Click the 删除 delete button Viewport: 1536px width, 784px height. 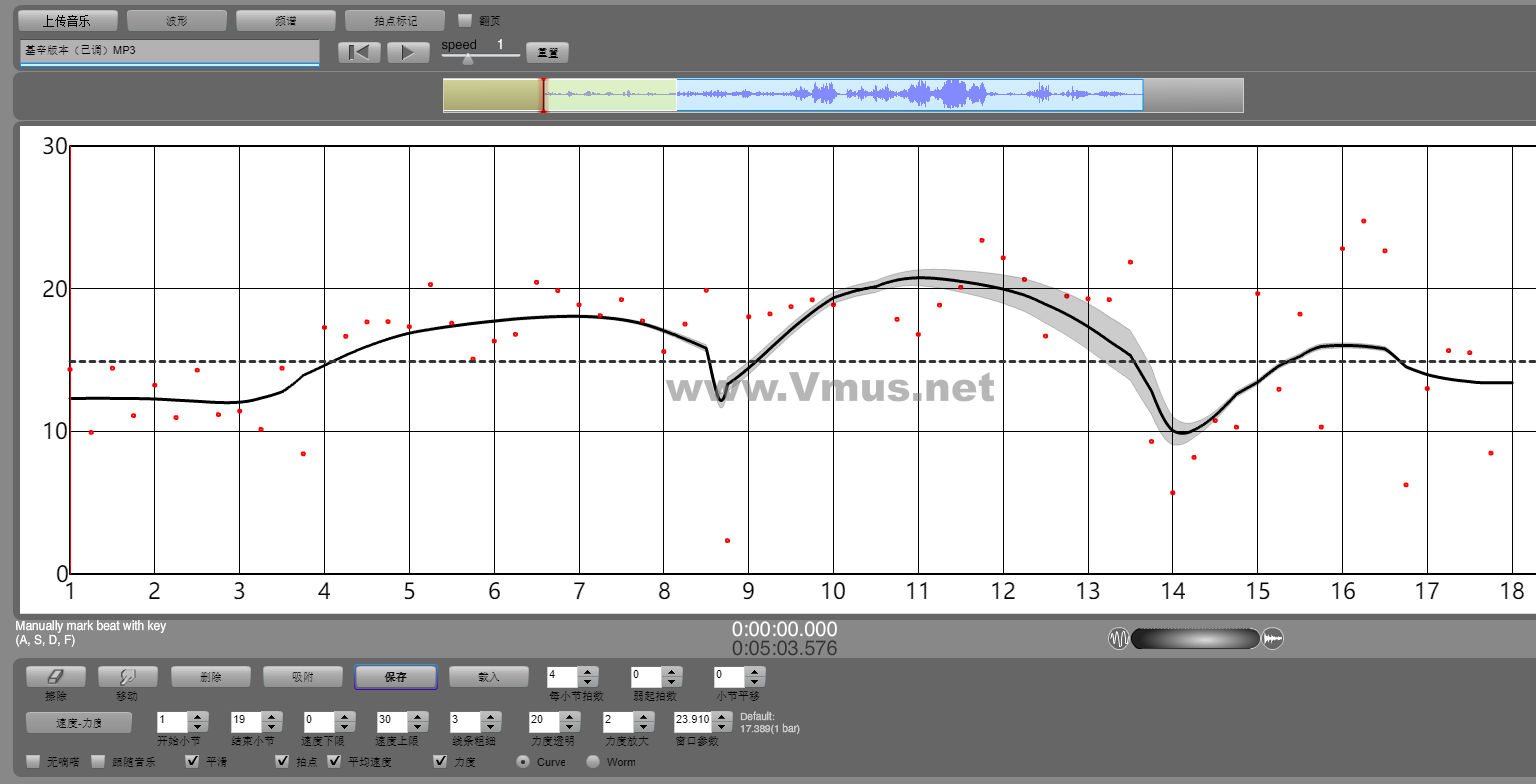coord(210,677)
